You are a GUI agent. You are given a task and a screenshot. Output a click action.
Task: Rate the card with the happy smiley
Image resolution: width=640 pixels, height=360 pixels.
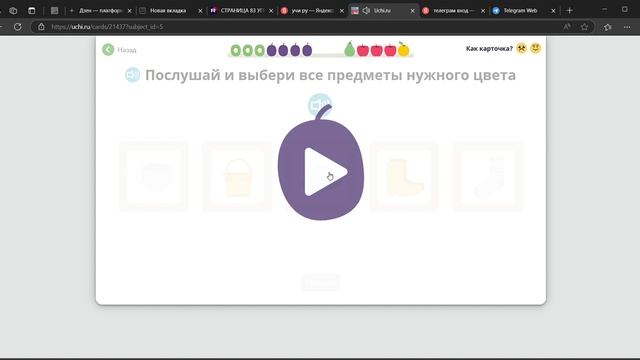[536, 48]
